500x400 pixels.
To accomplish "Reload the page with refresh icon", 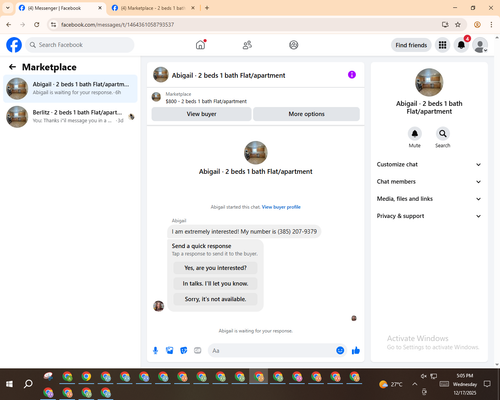I will pos(37,24).
